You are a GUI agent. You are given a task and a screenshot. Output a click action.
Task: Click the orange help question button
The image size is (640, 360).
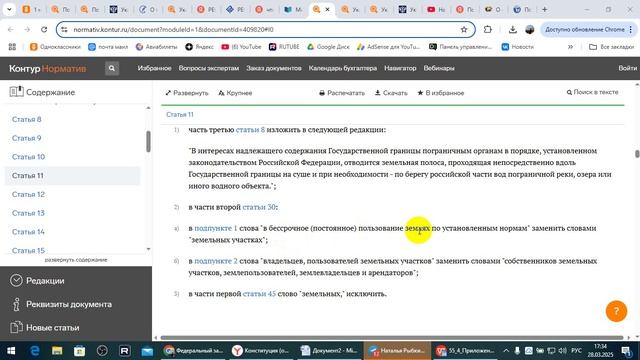[616, 311]
